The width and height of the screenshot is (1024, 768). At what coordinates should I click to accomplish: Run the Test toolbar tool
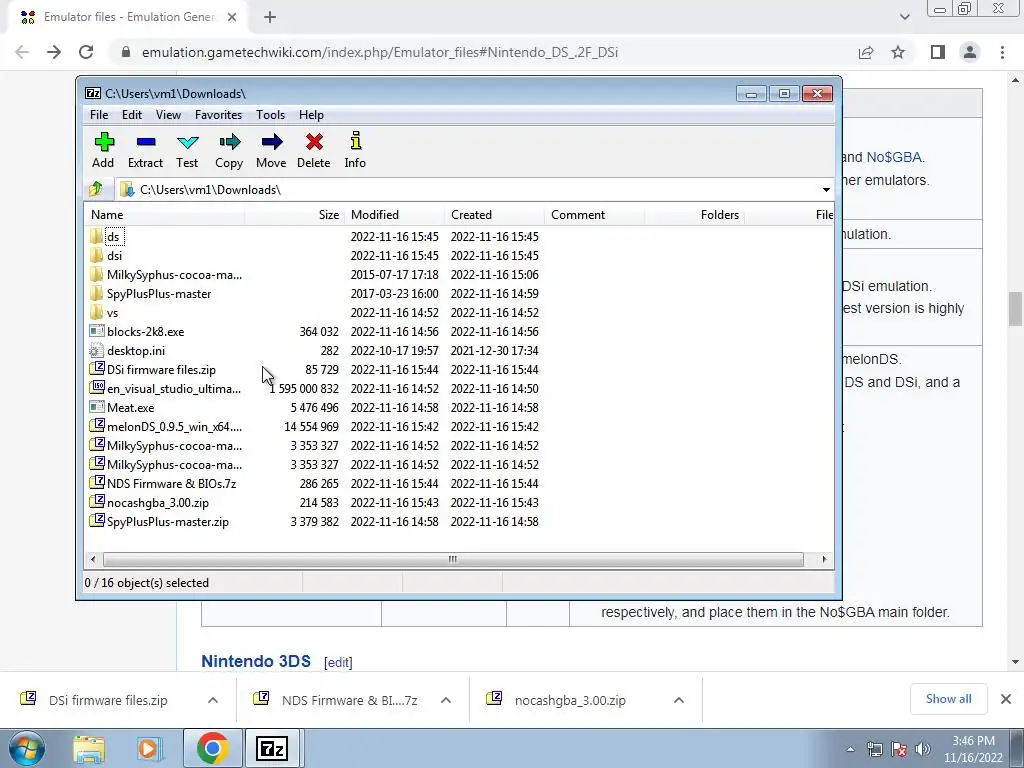coord(187,142)
